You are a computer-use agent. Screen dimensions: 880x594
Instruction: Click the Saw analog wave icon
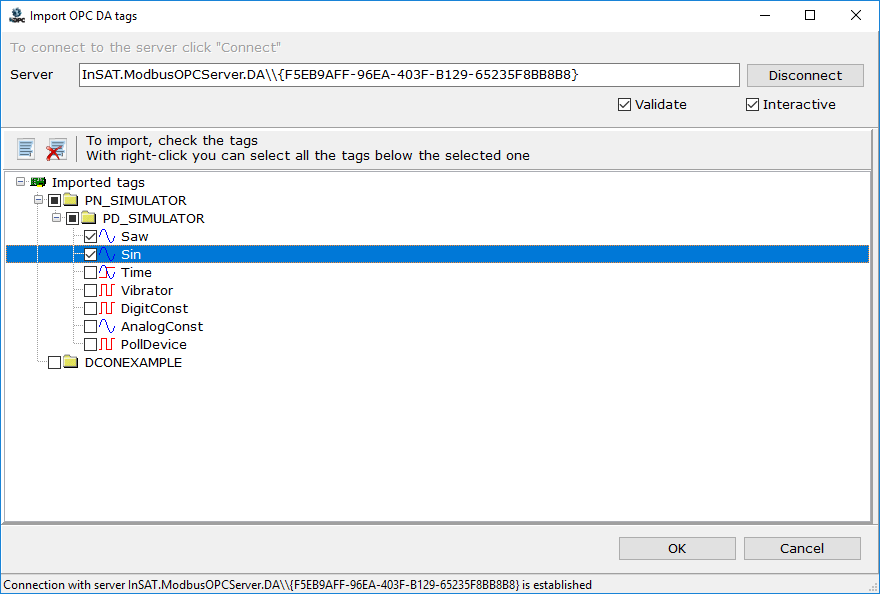[x=107, y=236]
